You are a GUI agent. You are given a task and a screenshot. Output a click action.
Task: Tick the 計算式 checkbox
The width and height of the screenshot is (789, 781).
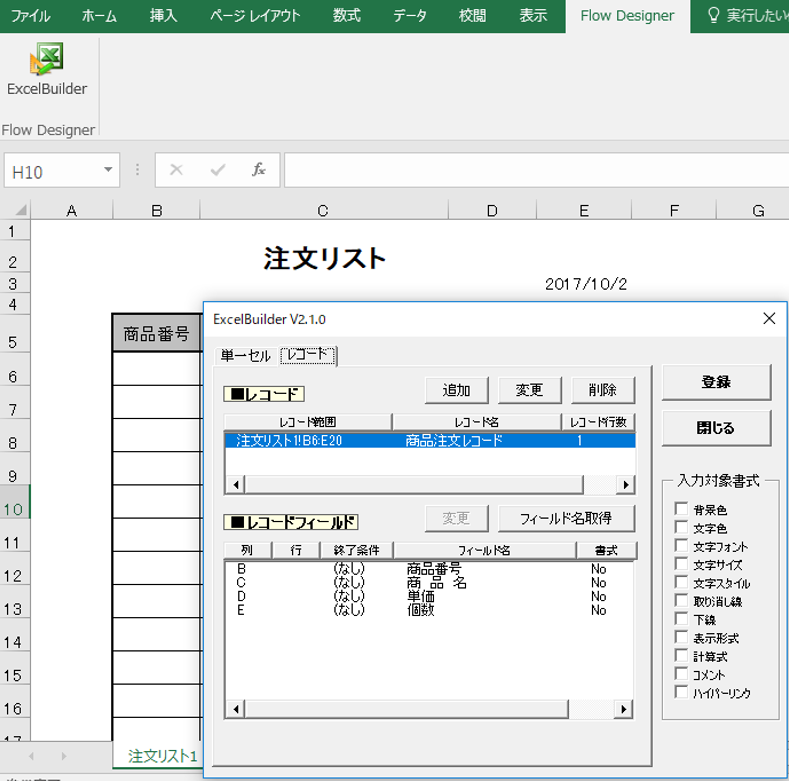click(681, 655)
